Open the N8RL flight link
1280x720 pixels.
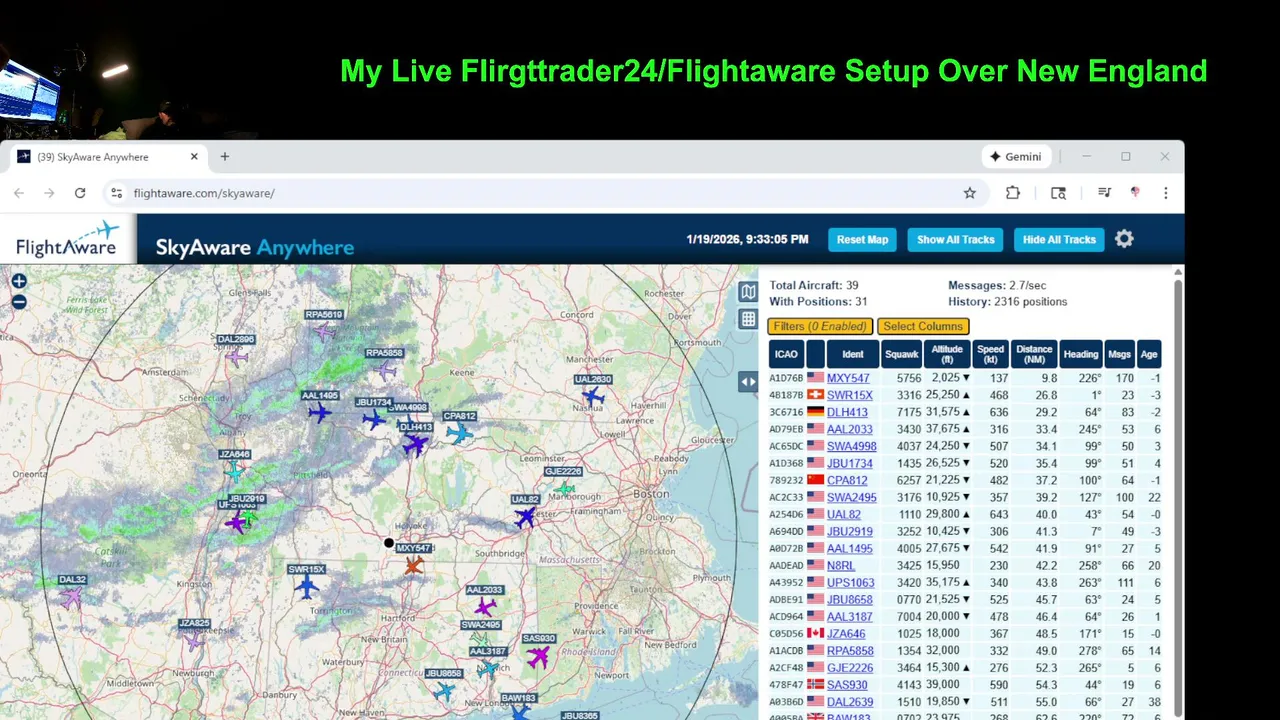pos(841,565)
